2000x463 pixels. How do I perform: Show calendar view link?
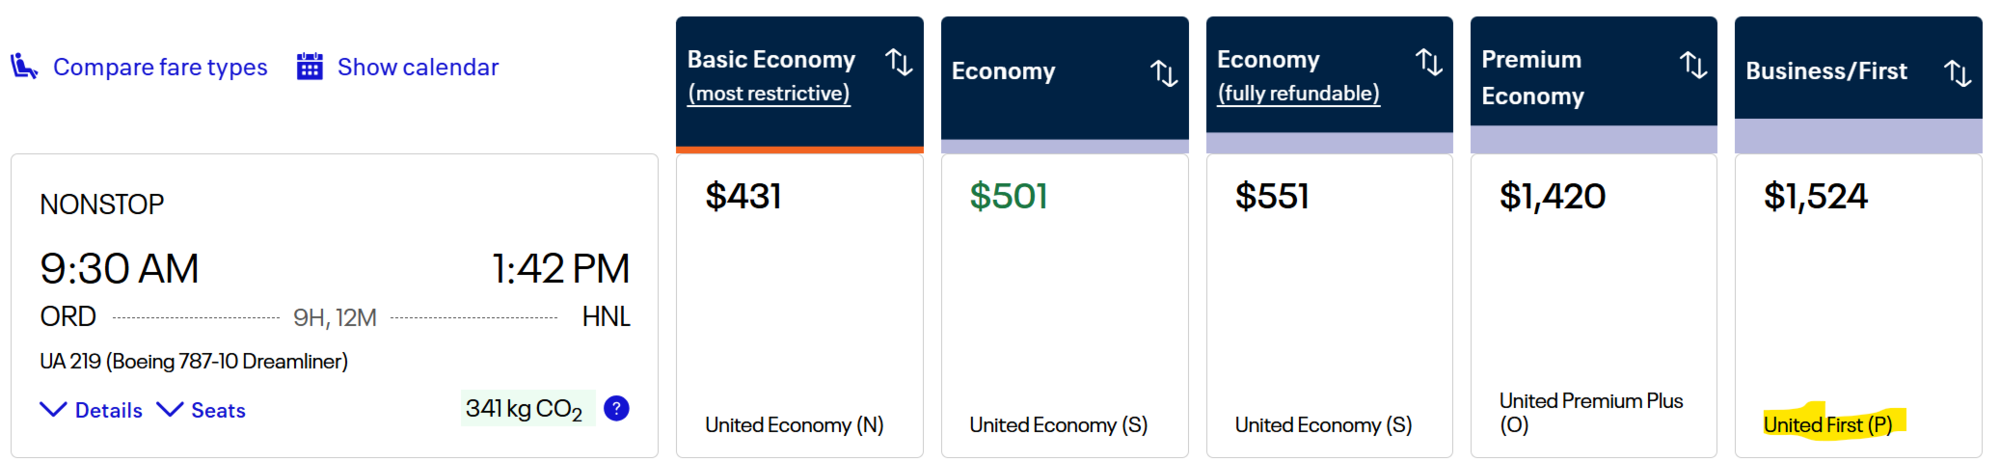[x=417, y=67]
